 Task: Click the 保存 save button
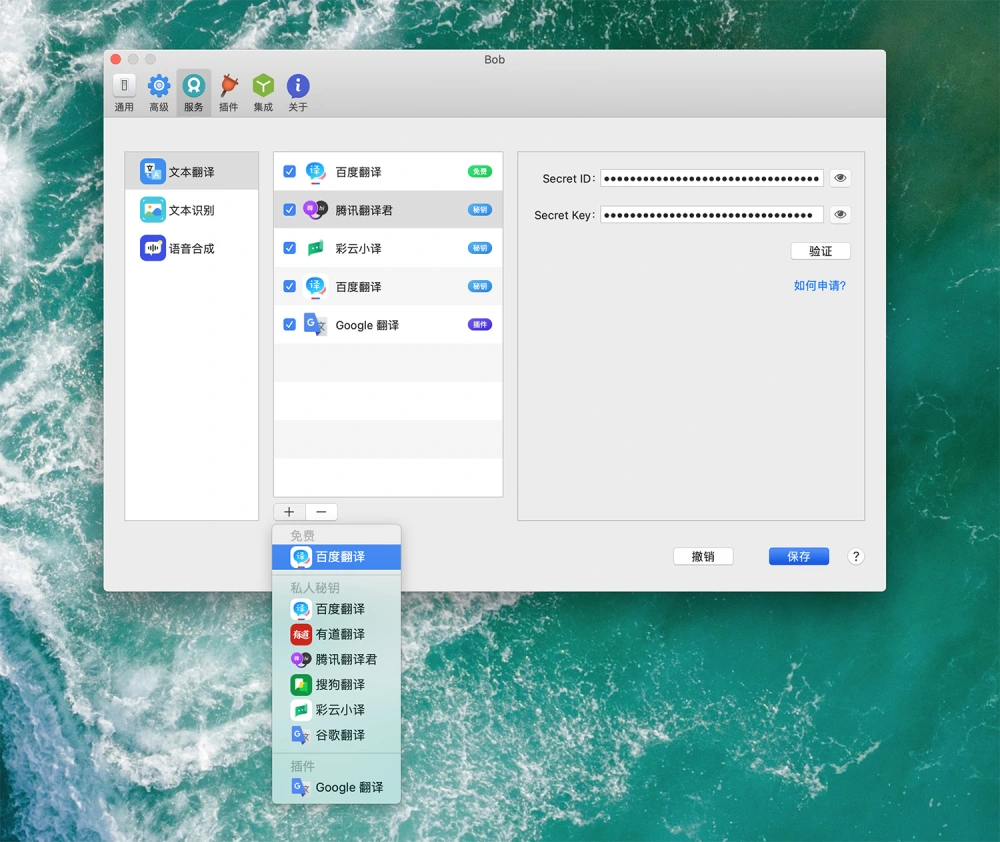click(x=798, y=556)
